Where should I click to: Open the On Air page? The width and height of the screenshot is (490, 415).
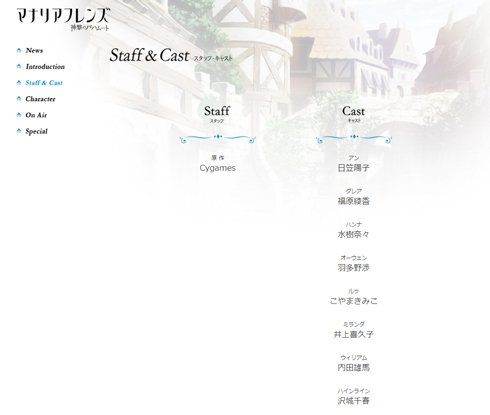point(36,115)
